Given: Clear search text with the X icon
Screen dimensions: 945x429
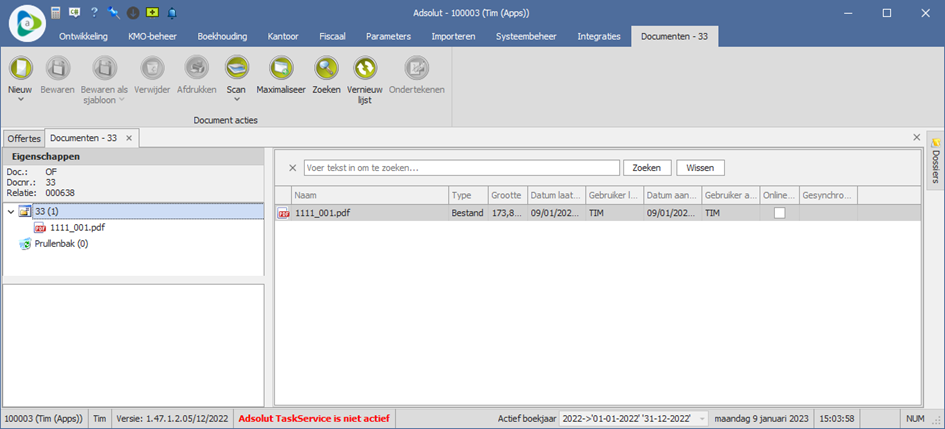Looking at the screenshot, I should [x=292, y=168].
